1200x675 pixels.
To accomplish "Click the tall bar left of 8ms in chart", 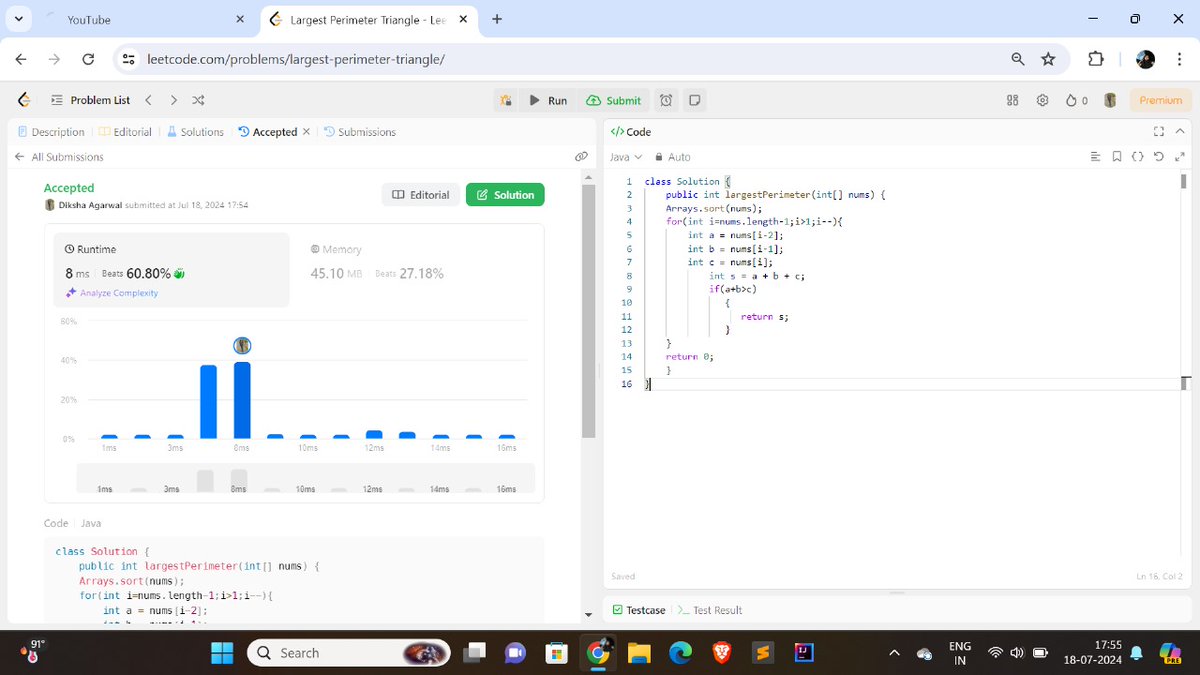I will (x=208, y=402).
